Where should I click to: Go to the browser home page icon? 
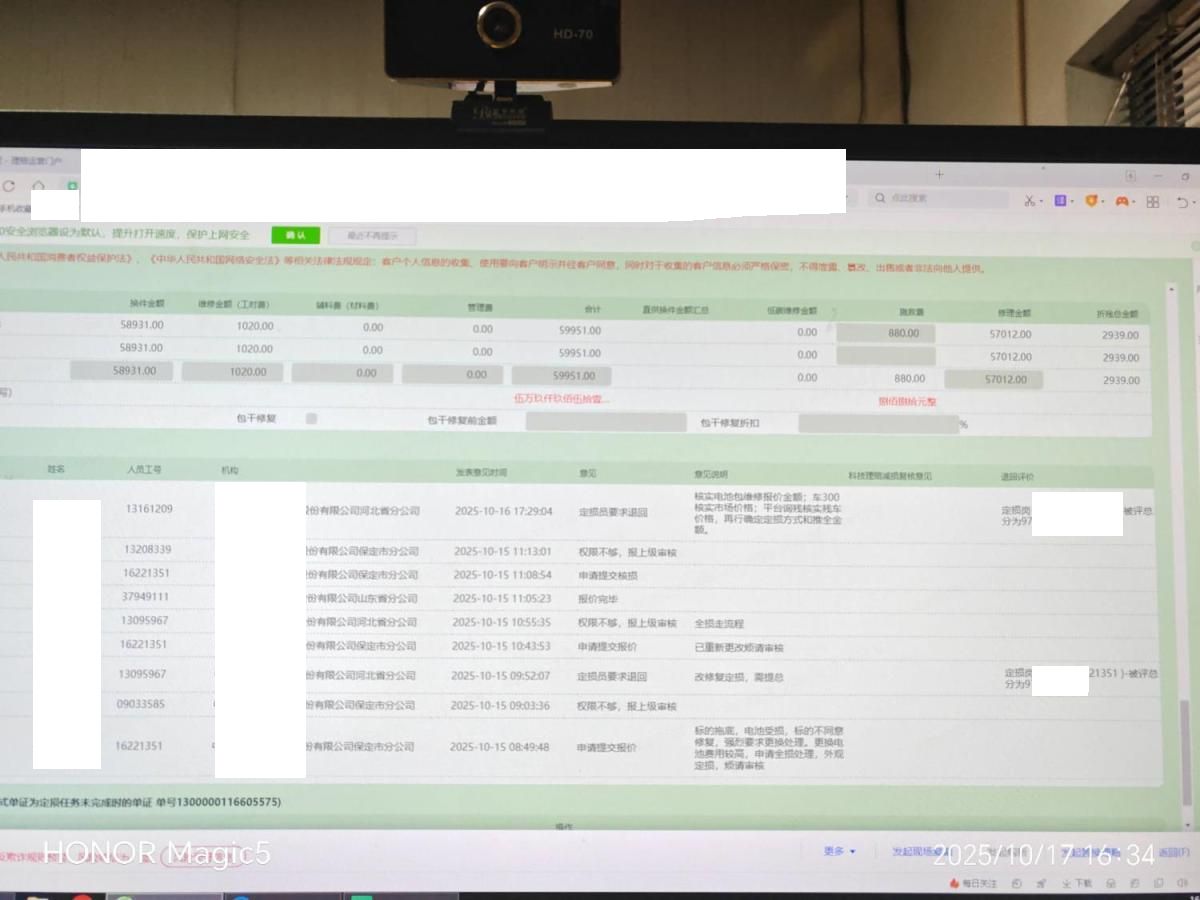tap(38, 186)
